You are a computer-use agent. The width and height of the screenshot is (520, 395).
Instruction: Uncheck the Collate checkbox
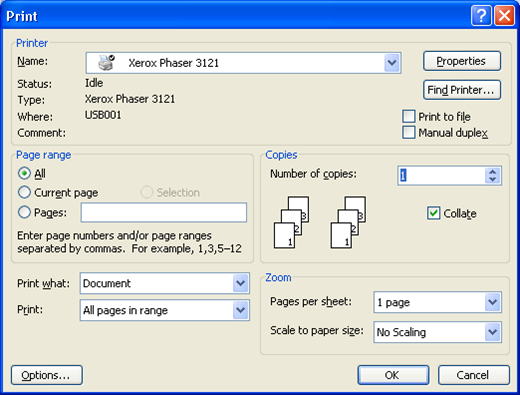(433, 213)
